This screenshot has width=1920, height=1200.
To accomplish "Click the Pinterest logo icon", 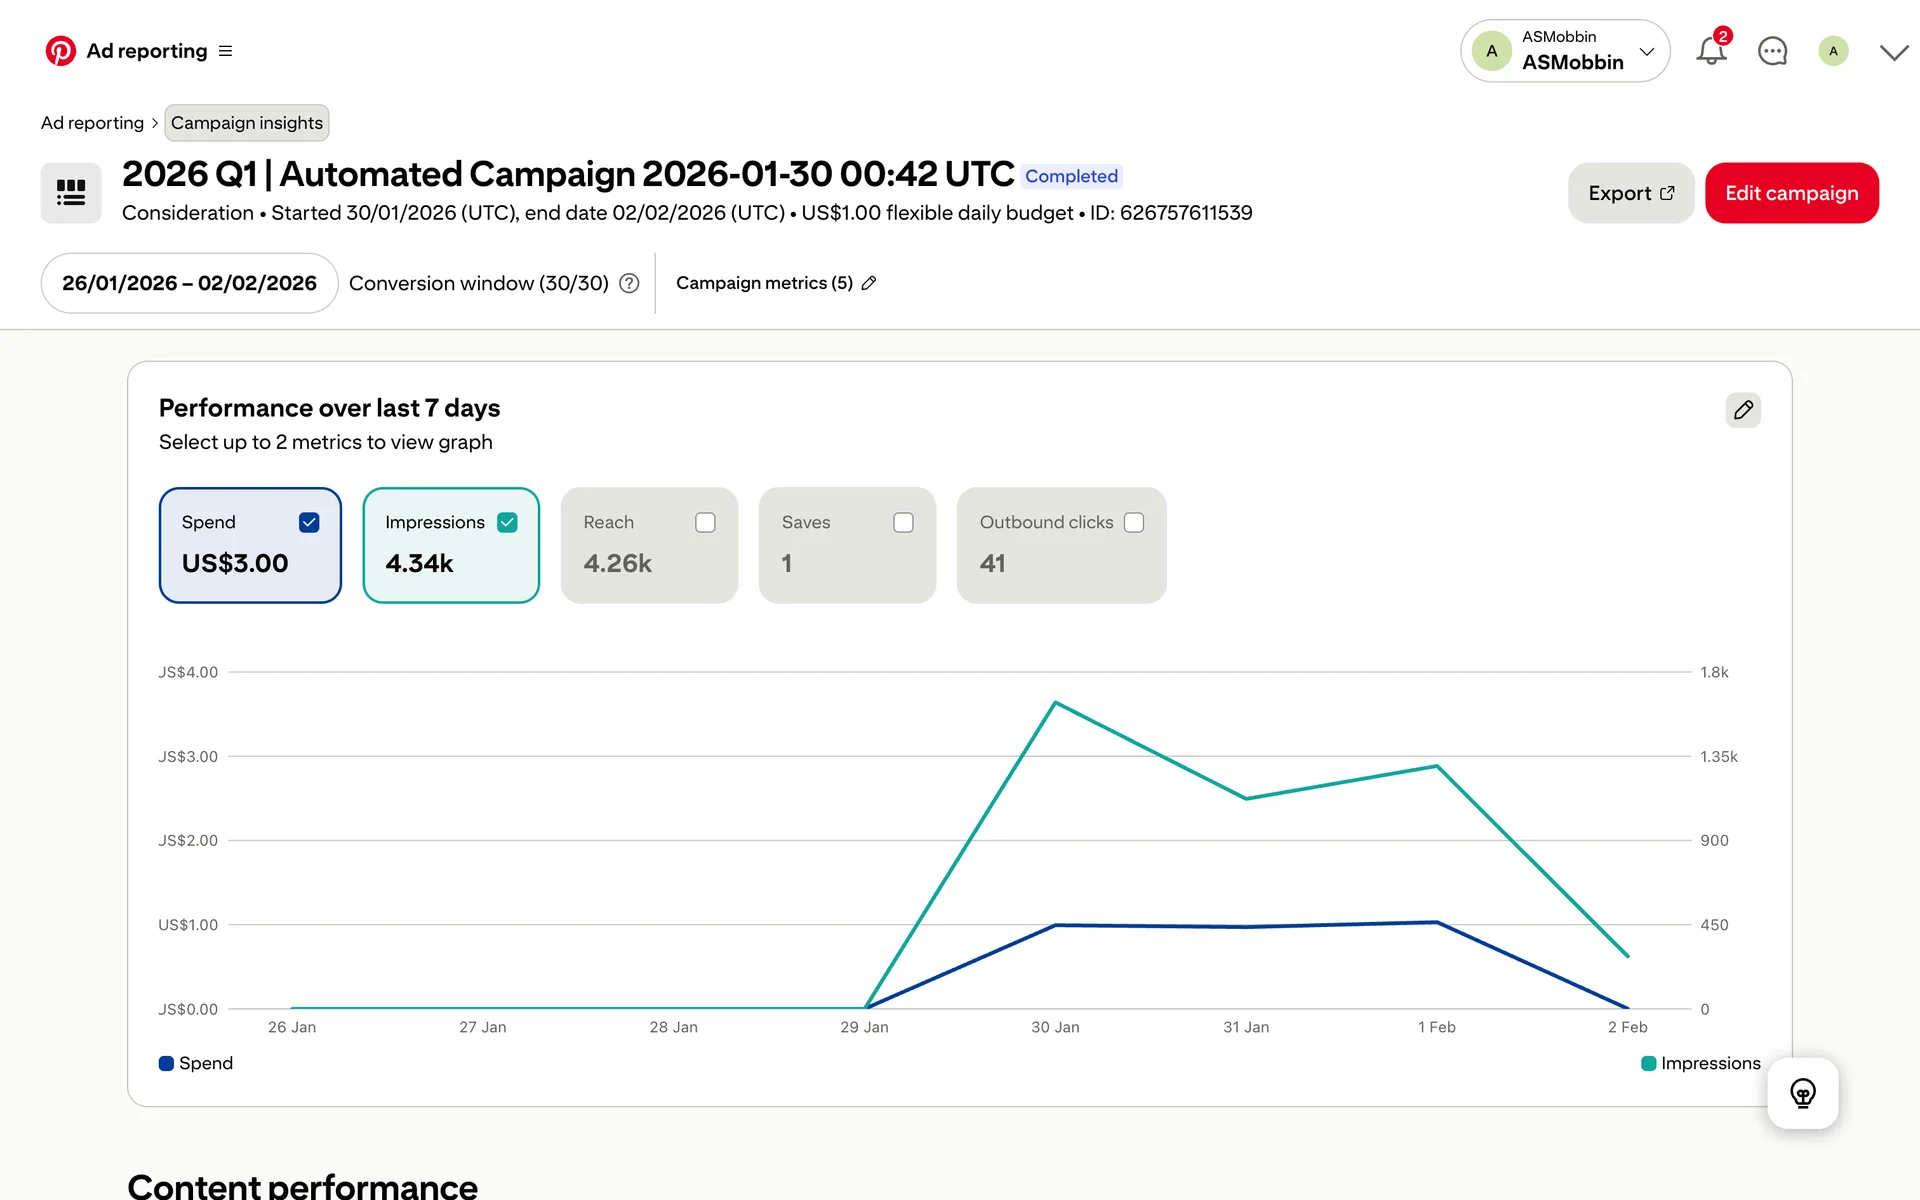I will pos(60,51).
